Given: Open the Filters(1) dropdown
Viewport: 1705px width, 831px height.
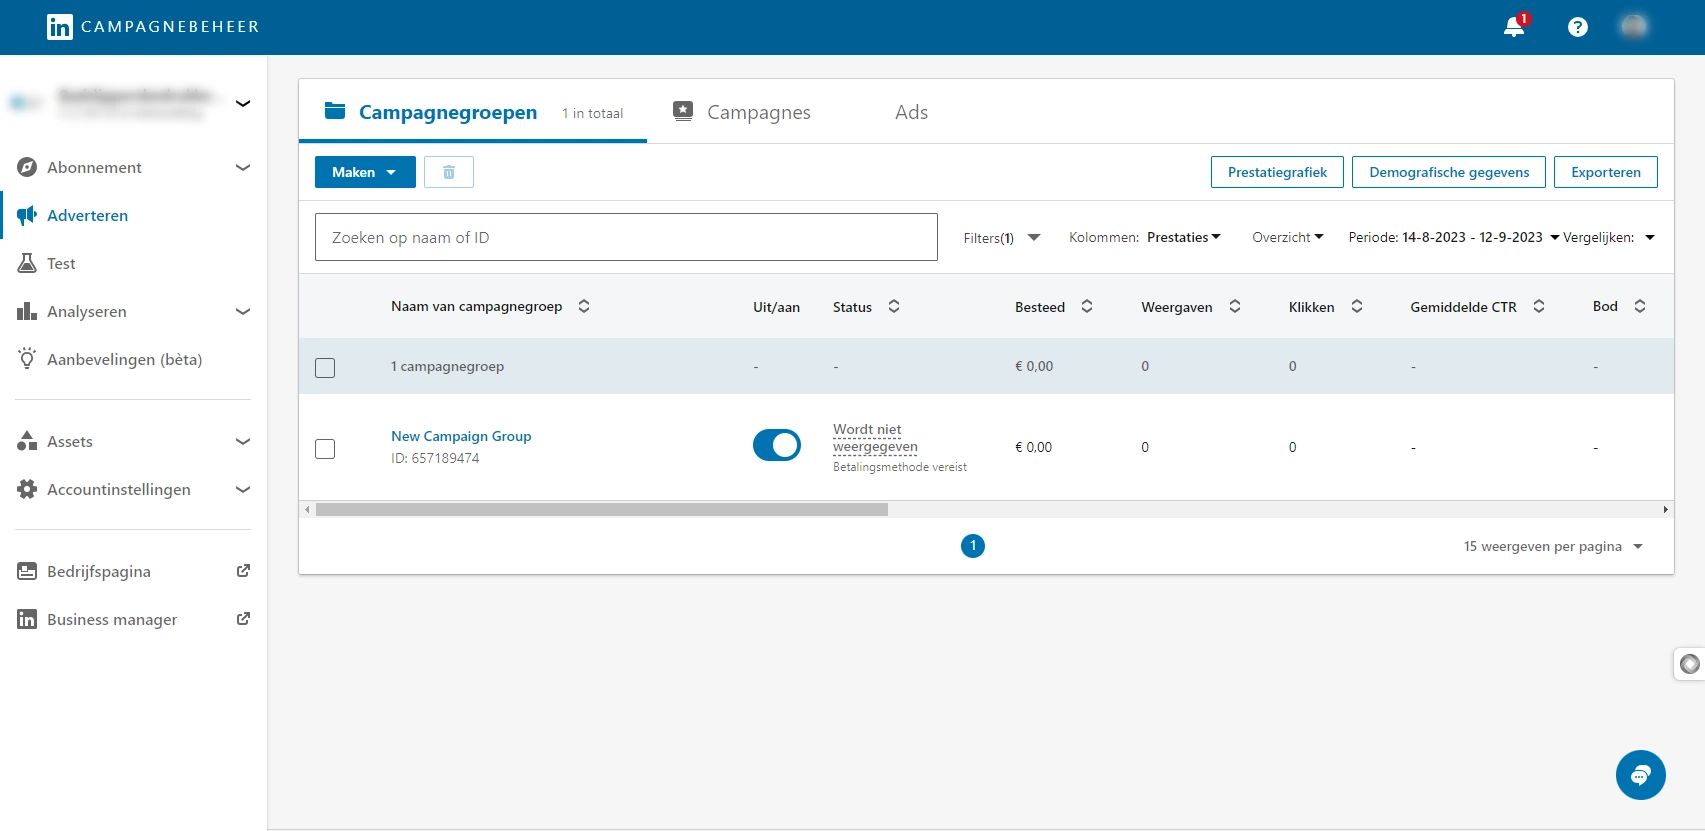Looking at the screenshot, I should pos(1002,238).
